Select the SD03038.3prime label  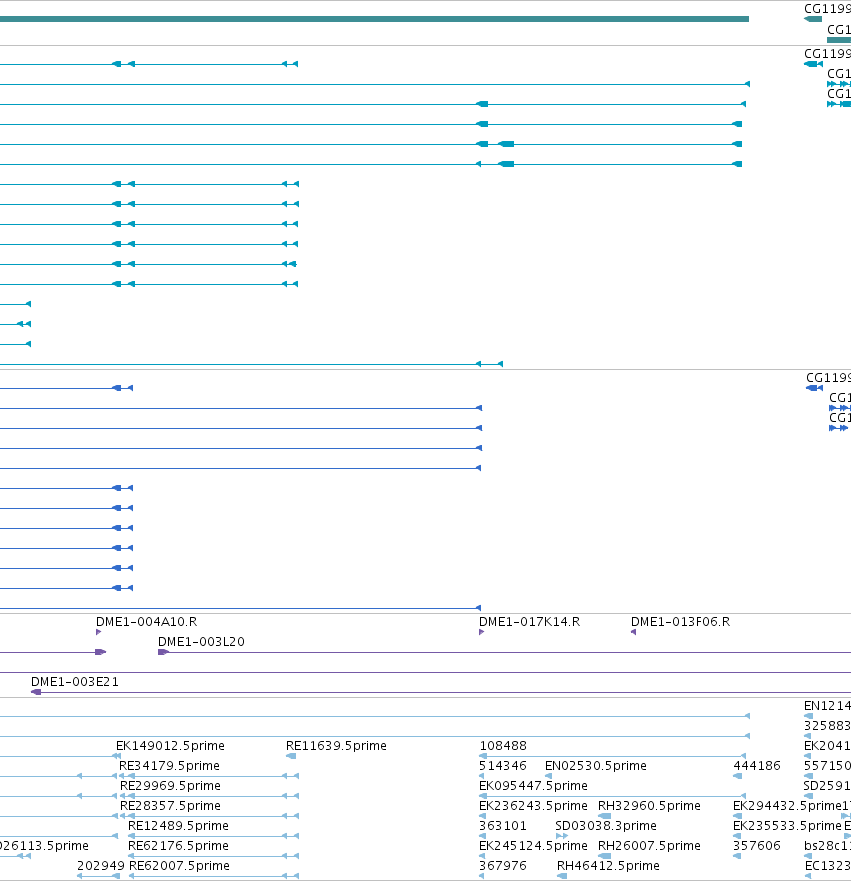606,826
